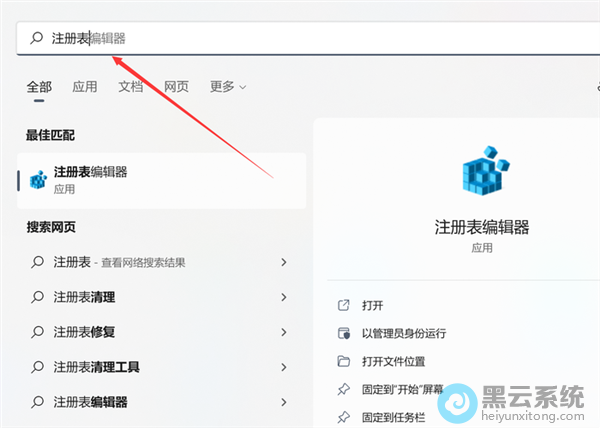Click the 打开 open icon

point(344,305)
